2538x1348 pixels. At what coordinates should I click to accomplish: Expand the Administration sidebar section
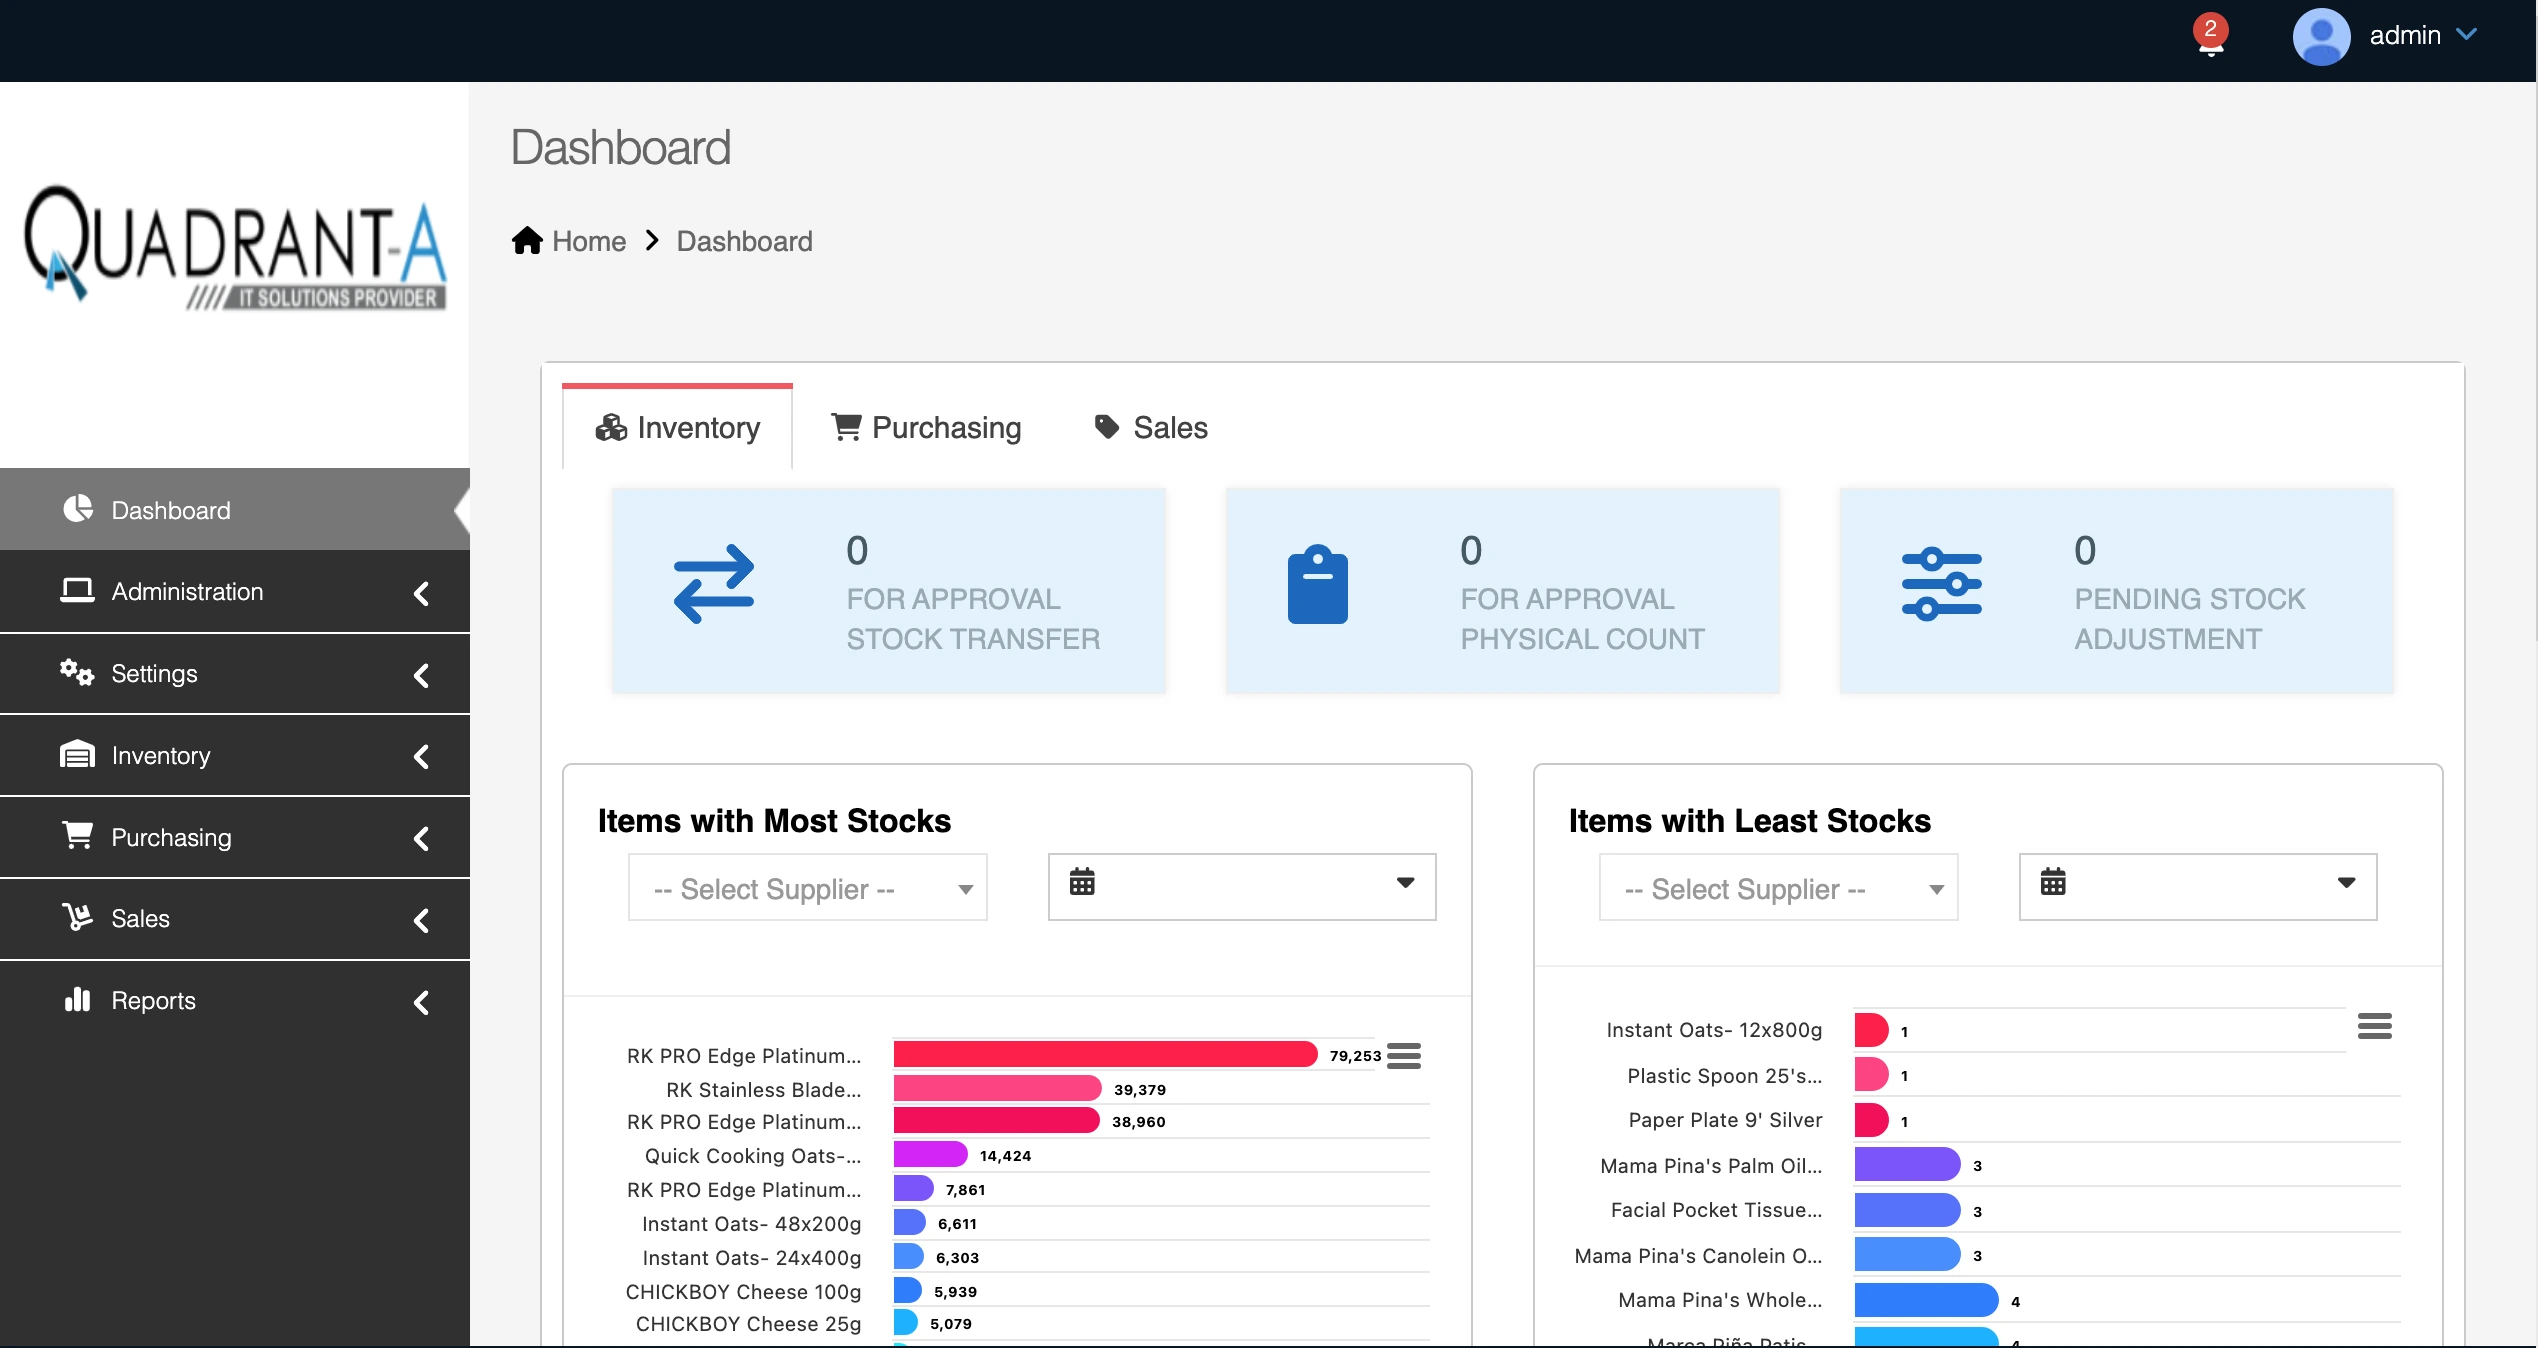pos(421,592)
